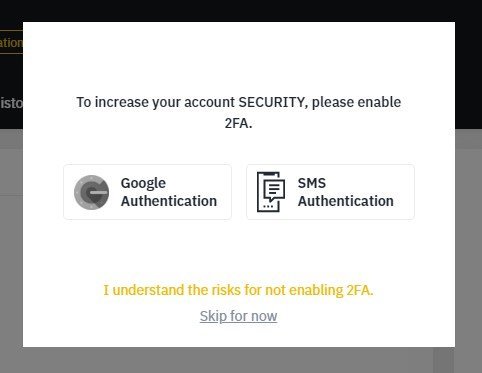
Task: Choose the Google Authentication card
Action: tap(147, 192)
